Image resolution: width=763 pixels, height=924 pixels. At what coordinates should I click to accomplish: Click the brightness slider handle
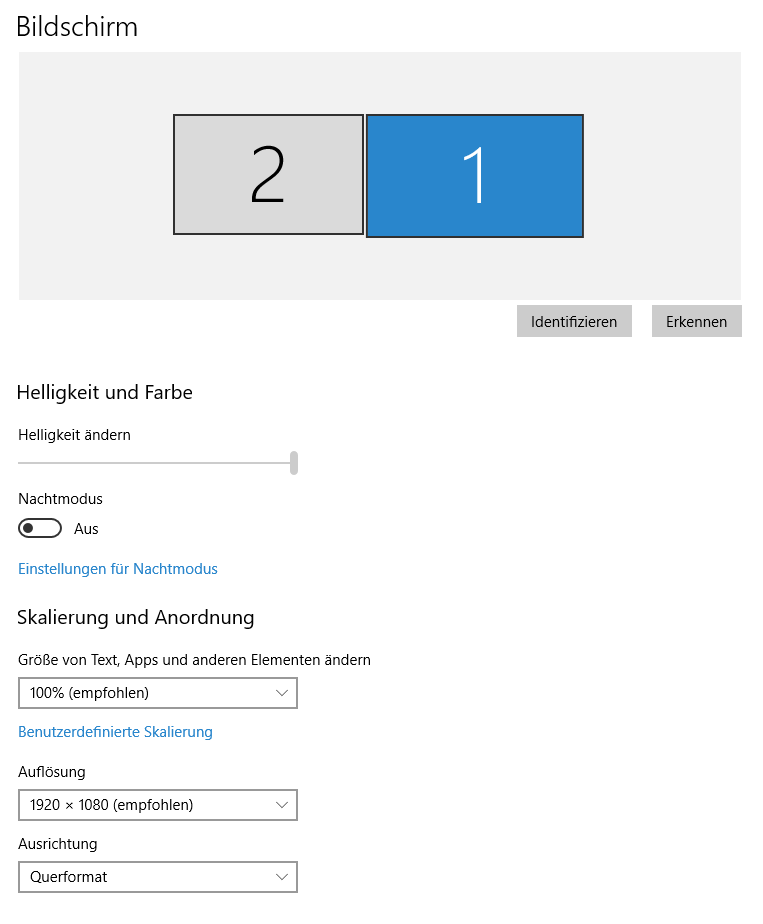coord(294,463)
